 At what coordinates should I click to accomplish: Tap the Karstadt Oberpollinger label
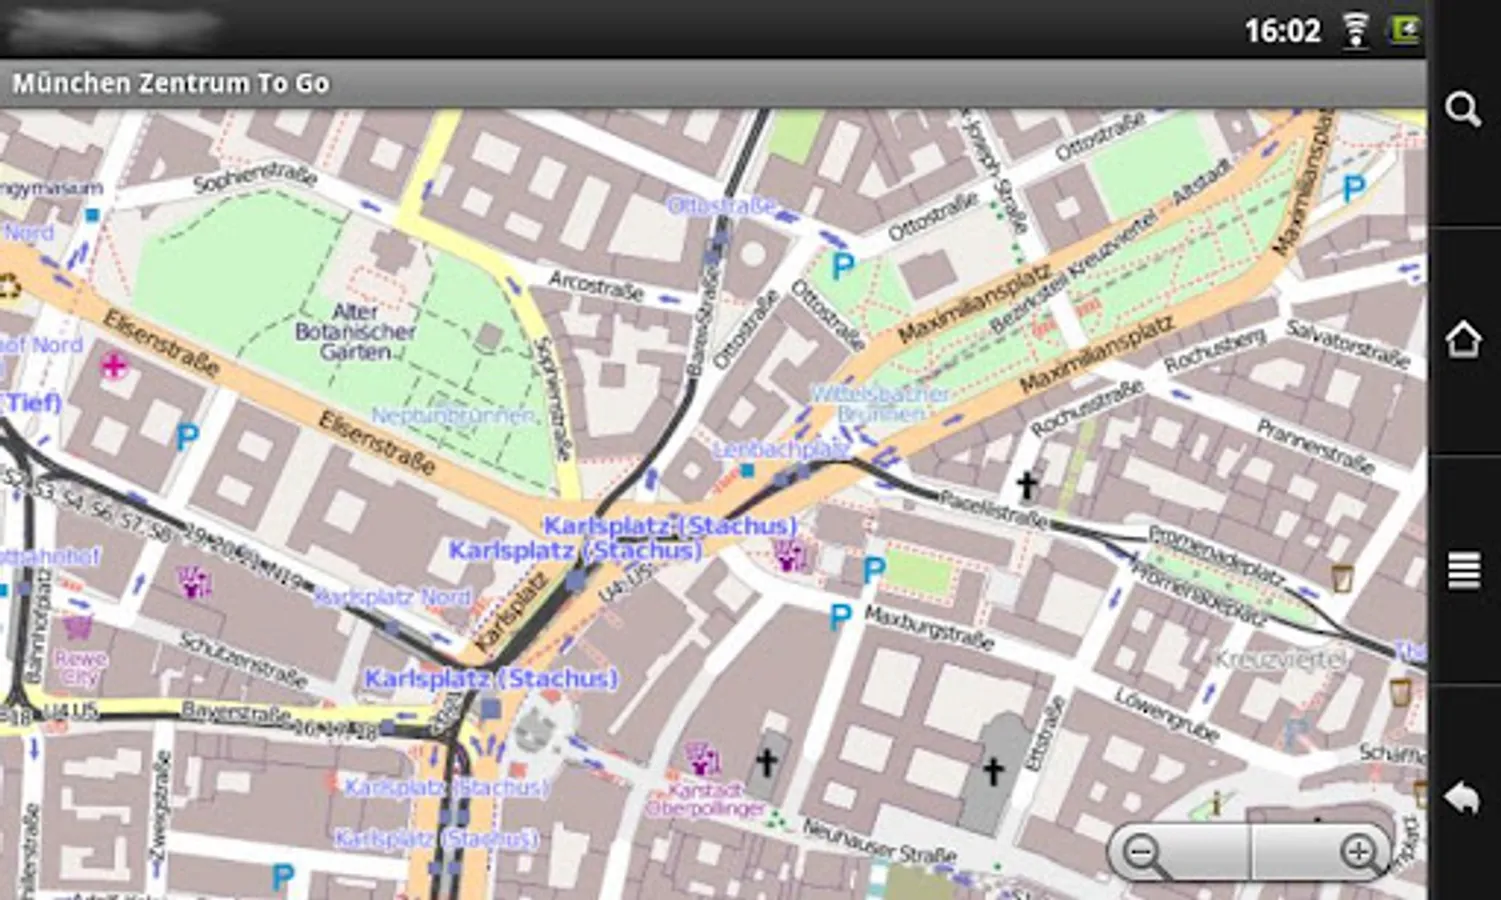[706, 800]
